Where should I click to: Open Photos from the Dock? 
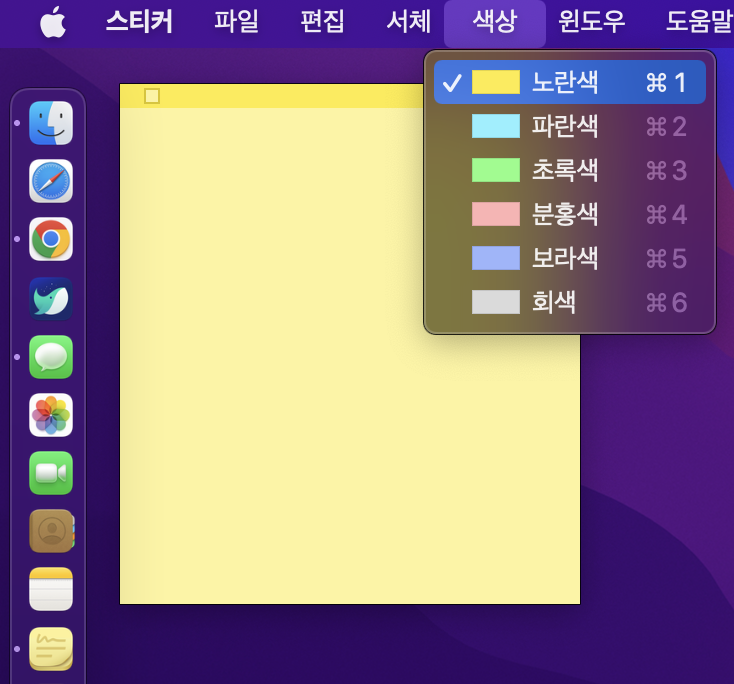(51, 415)
